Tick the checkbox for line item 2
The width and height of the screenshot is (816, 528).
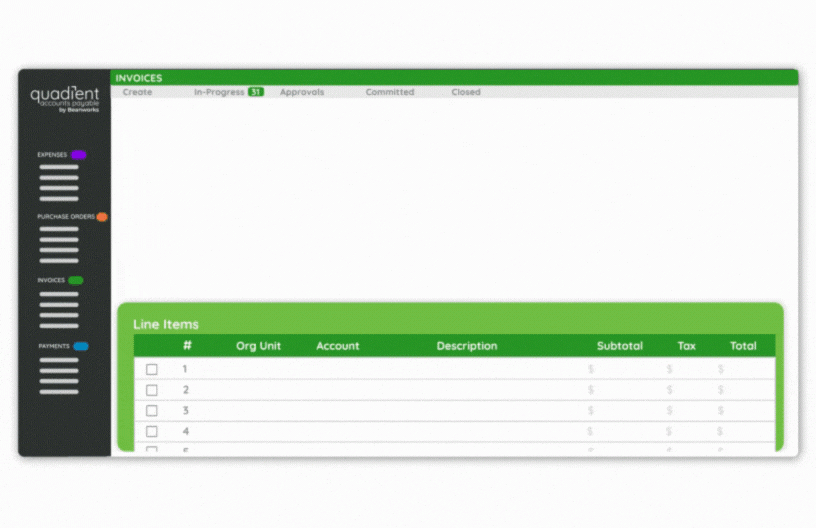point(152,390)
